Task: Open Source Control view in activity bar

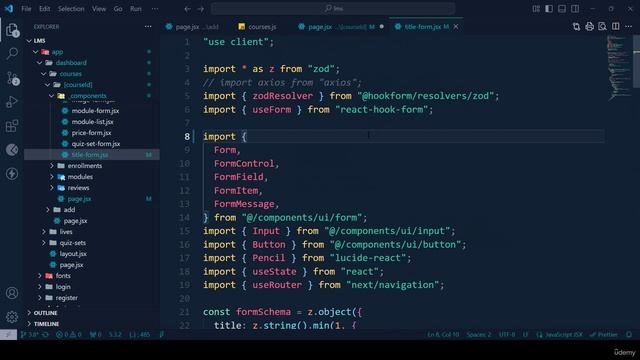Action: tap(12, 78)
